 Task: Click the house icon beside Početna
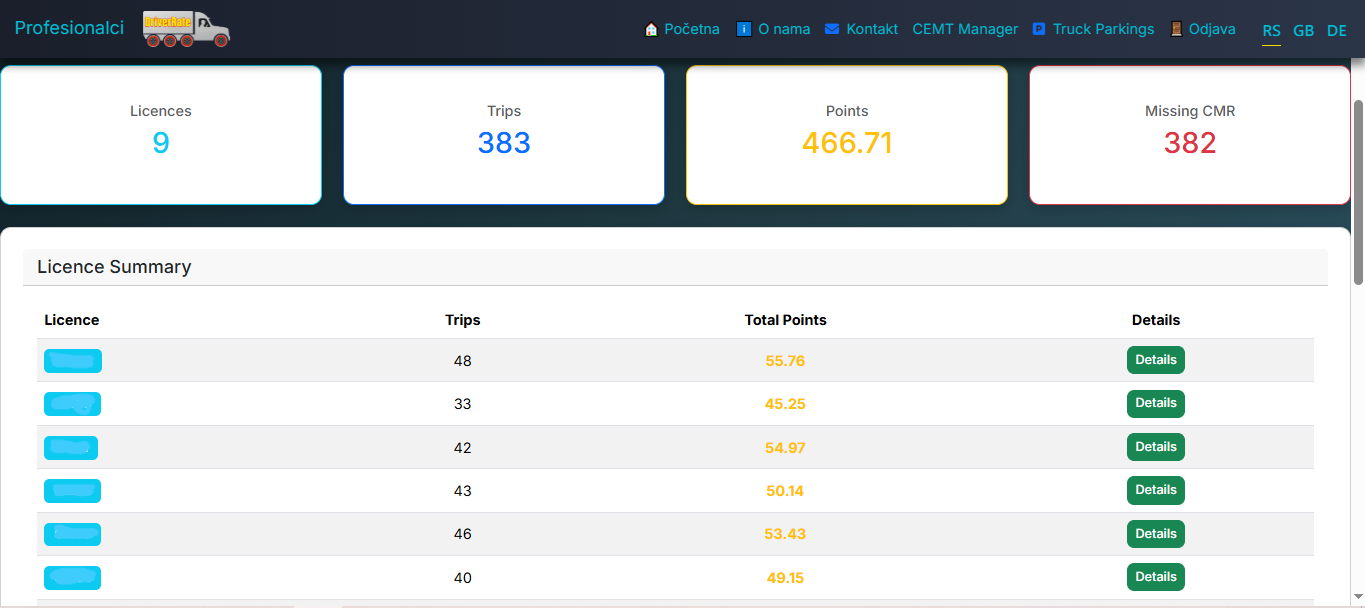tap(651, 29)
